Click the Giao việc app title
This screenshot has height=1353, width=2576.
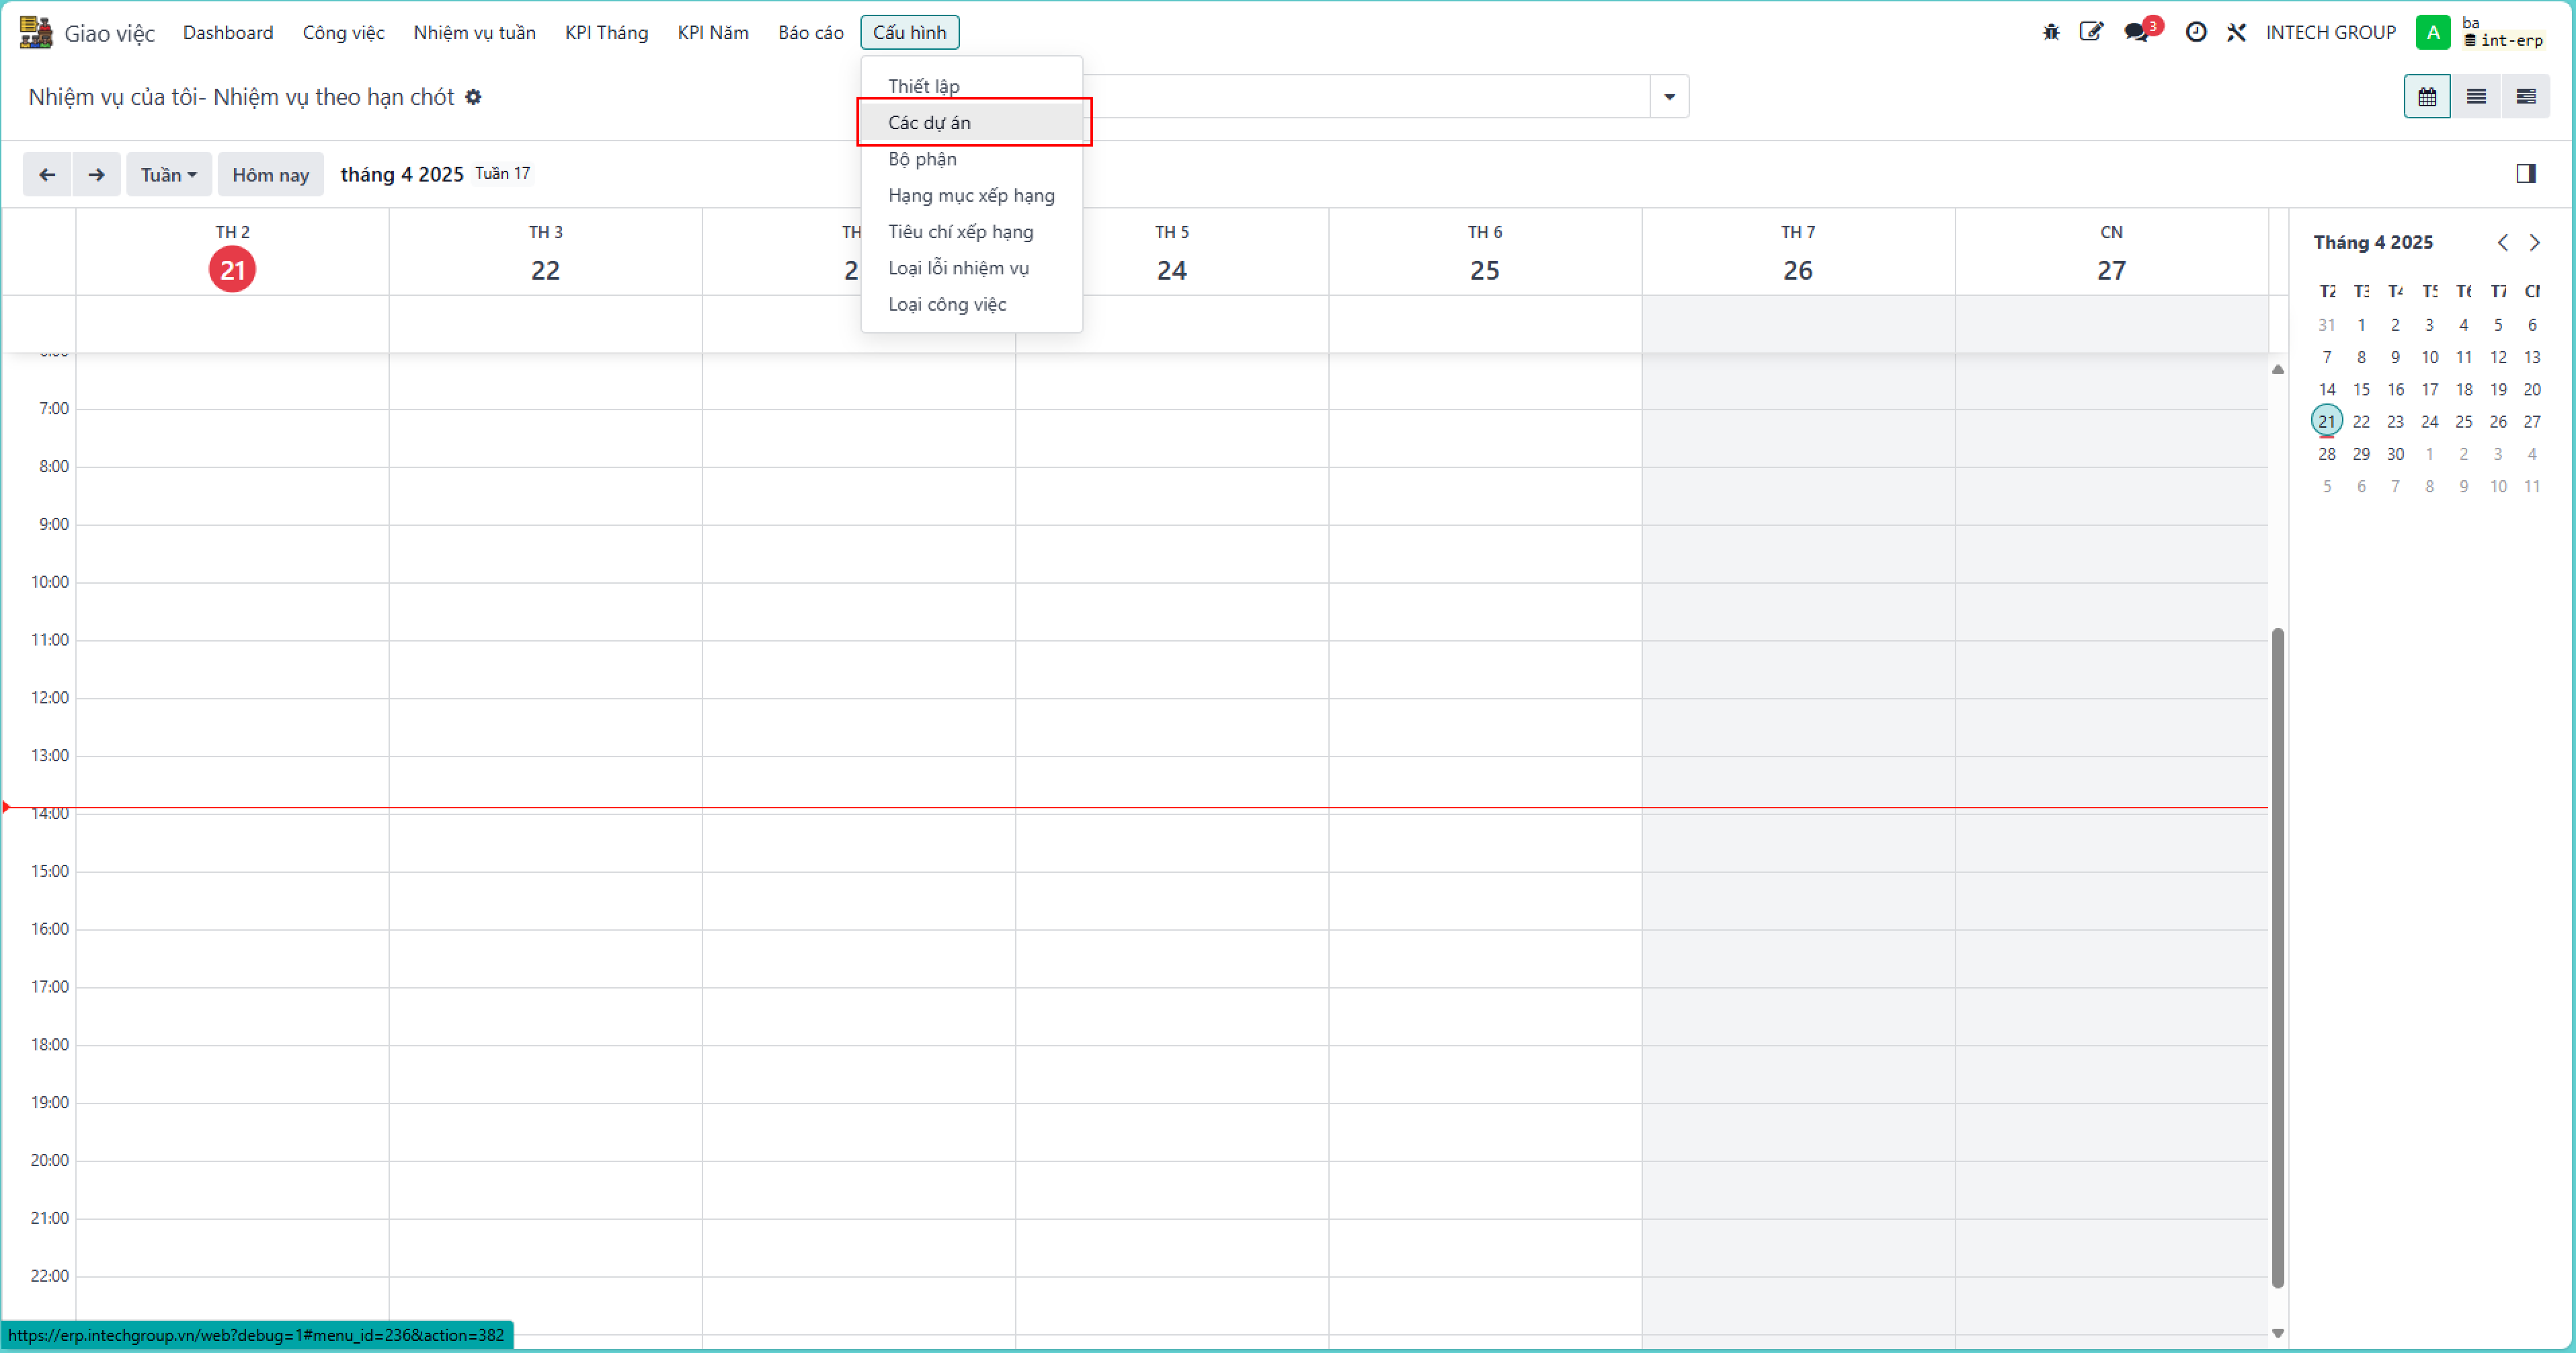pyautogui.click(x=110, y=33)
